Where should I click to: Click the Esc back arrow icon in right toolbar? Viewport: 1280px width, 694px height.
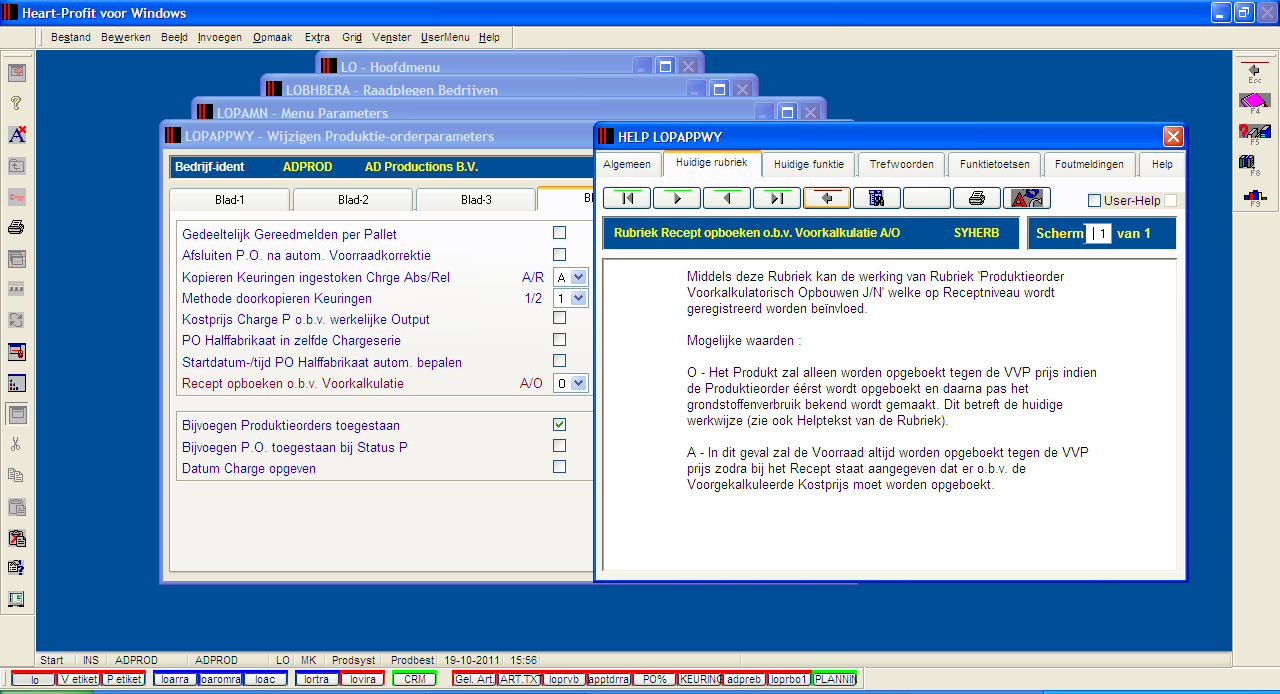1254,71
